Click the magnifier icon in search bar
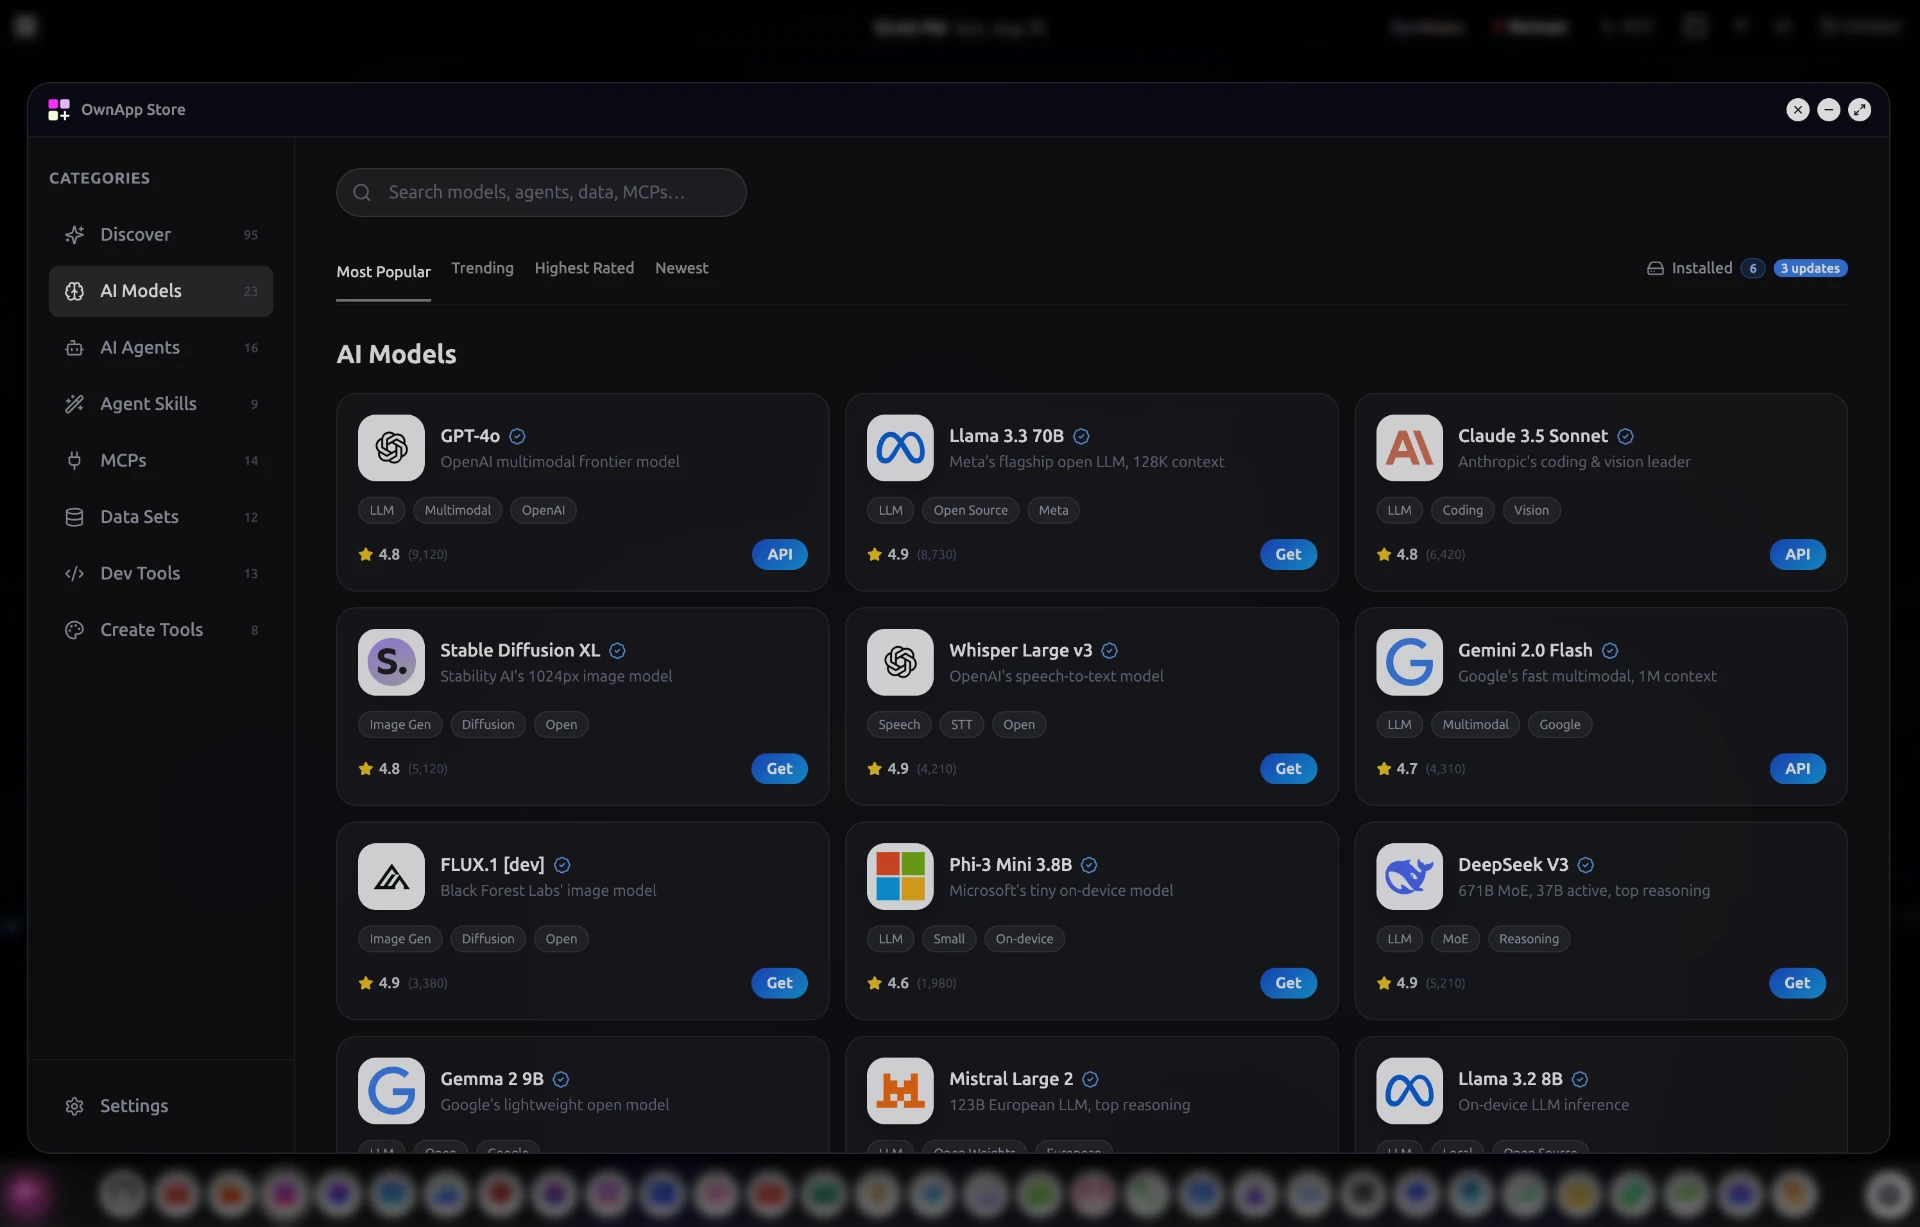 362,192
